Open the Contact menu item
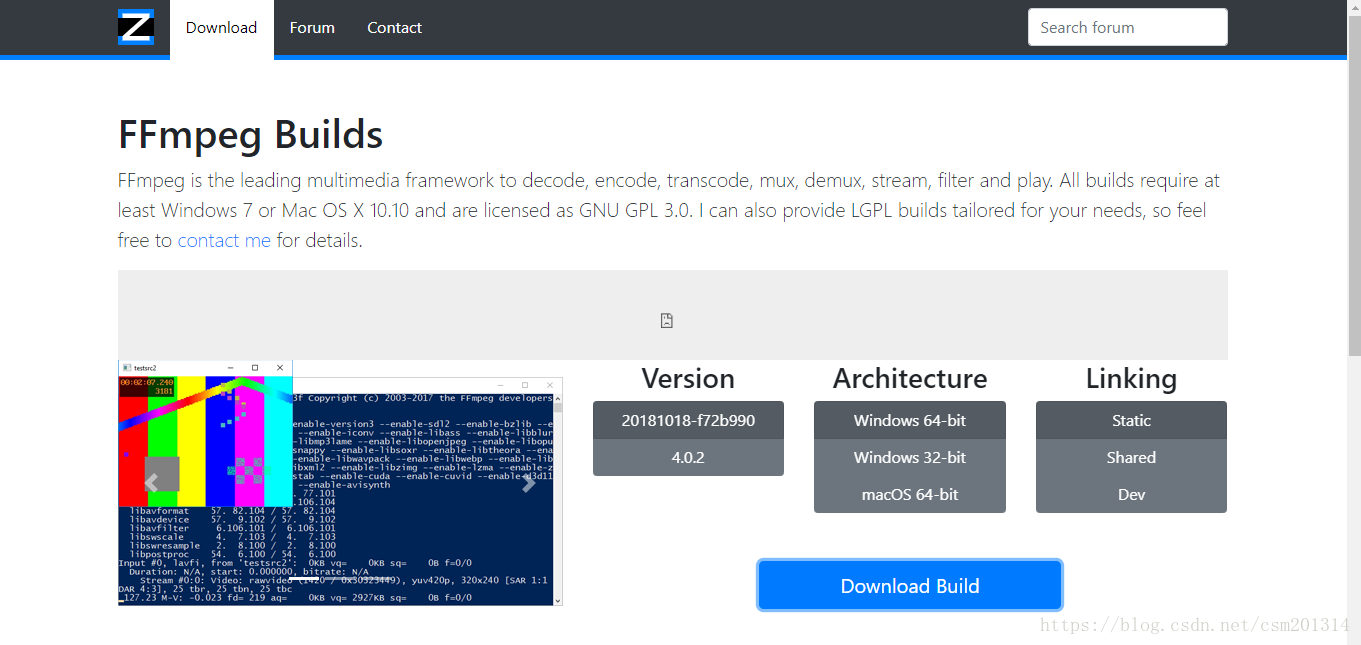 click(x=394, y=28)
